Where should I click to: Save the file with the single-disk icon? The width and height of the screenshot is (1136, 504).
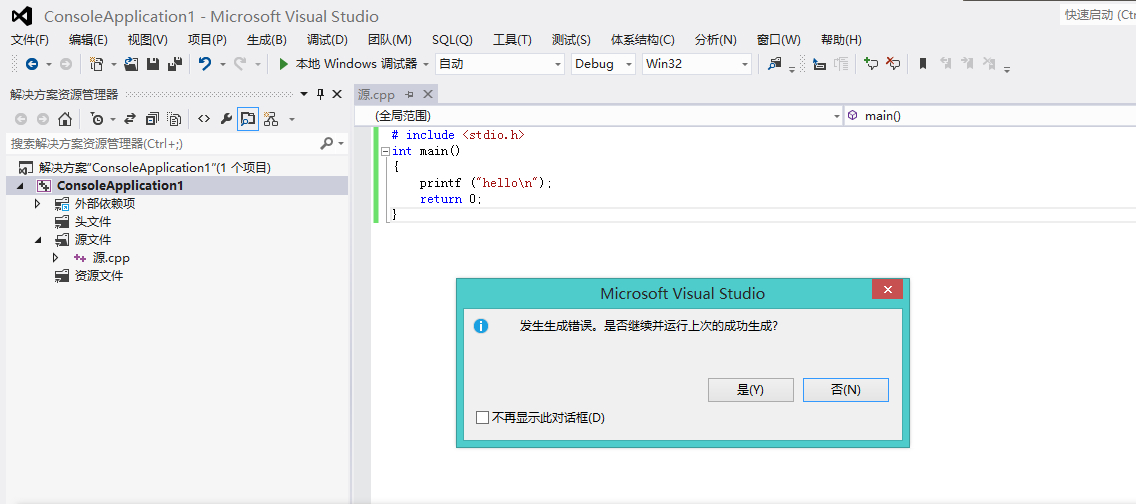tap(153, 64)
